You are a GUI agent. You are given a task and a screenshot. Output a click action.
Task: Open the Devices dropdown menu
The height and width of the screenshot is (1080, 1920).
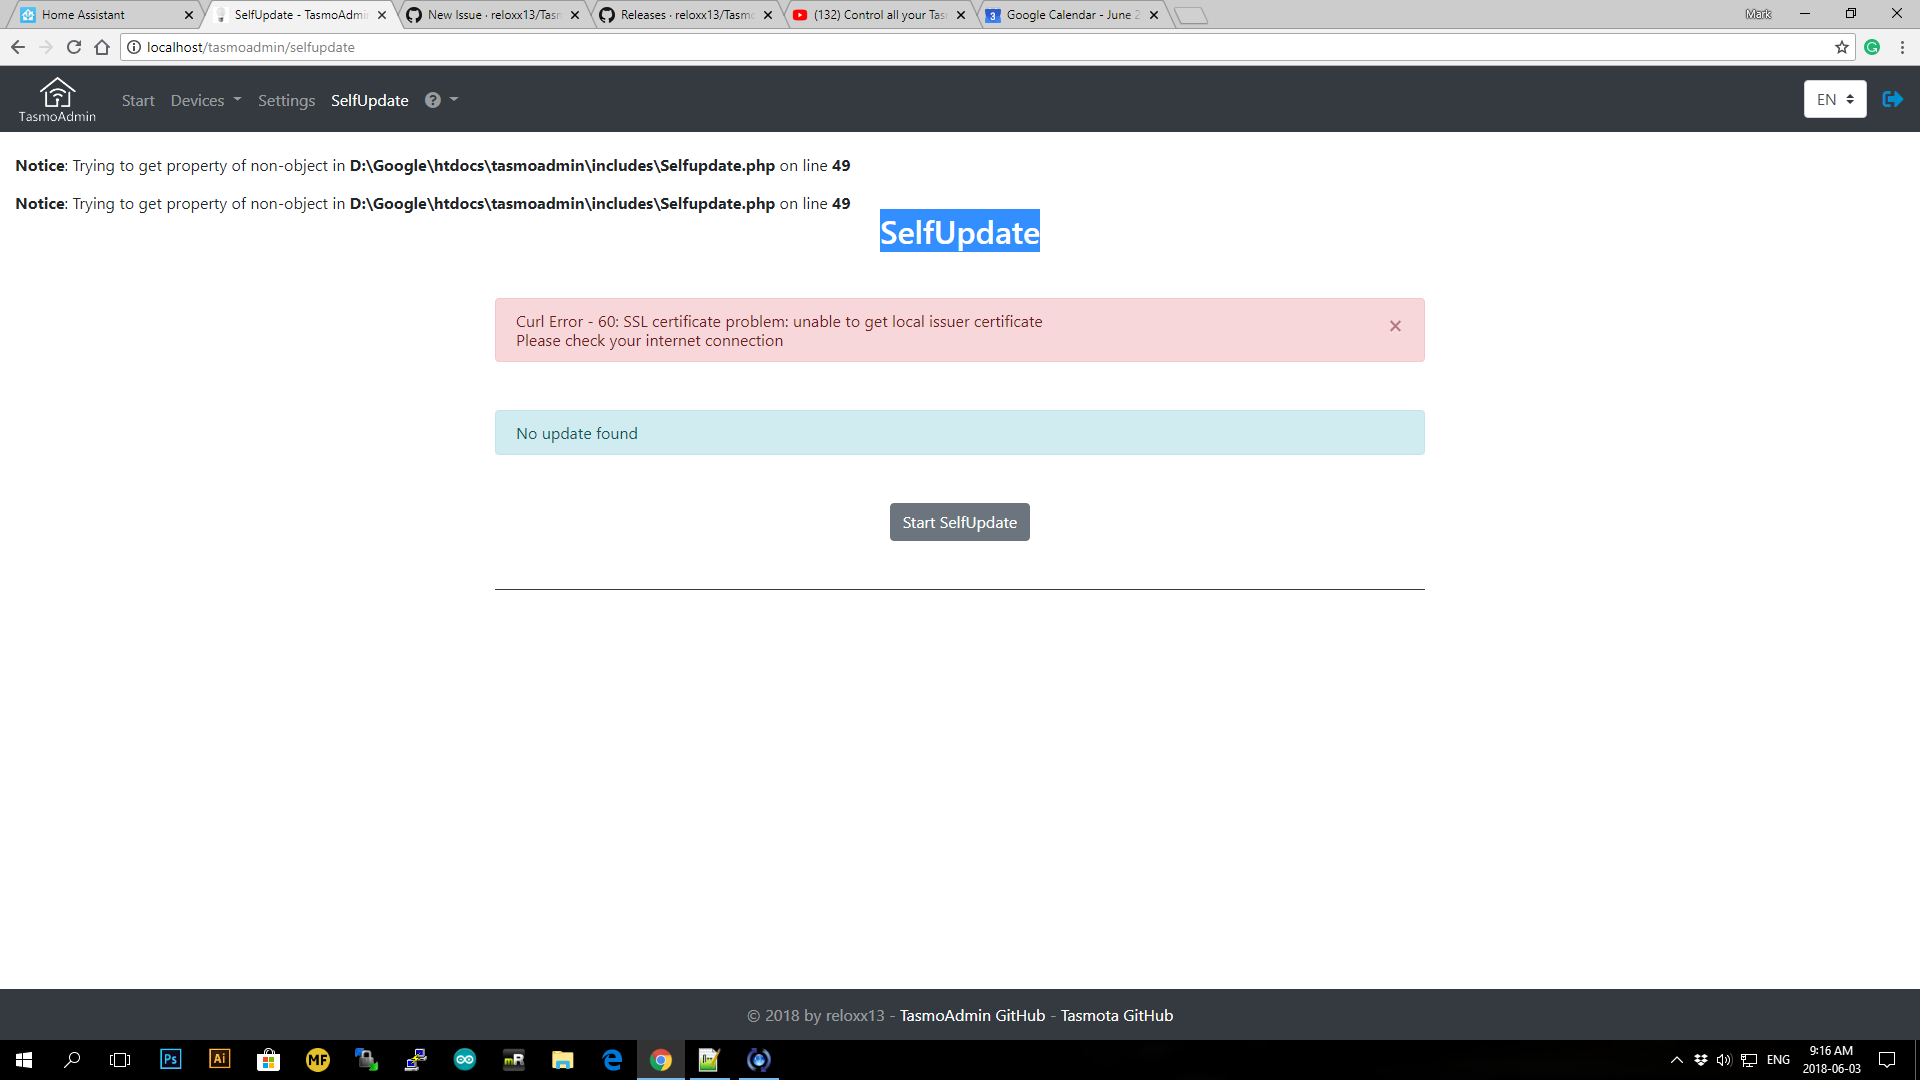point(205,100)
